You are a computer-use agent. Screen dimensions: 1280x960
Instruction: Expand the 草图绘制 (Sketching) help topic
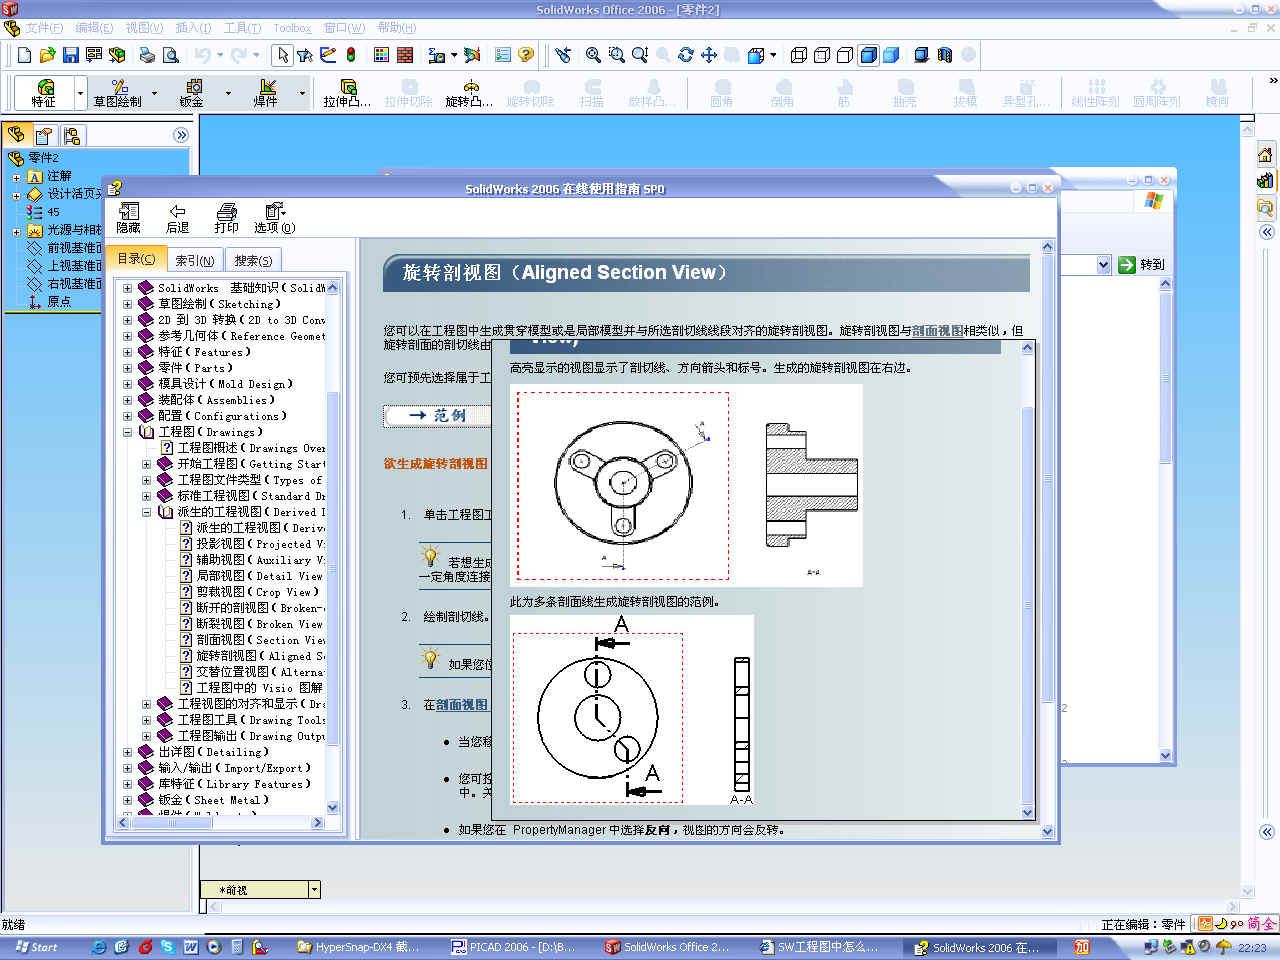[x=127, y=304]
